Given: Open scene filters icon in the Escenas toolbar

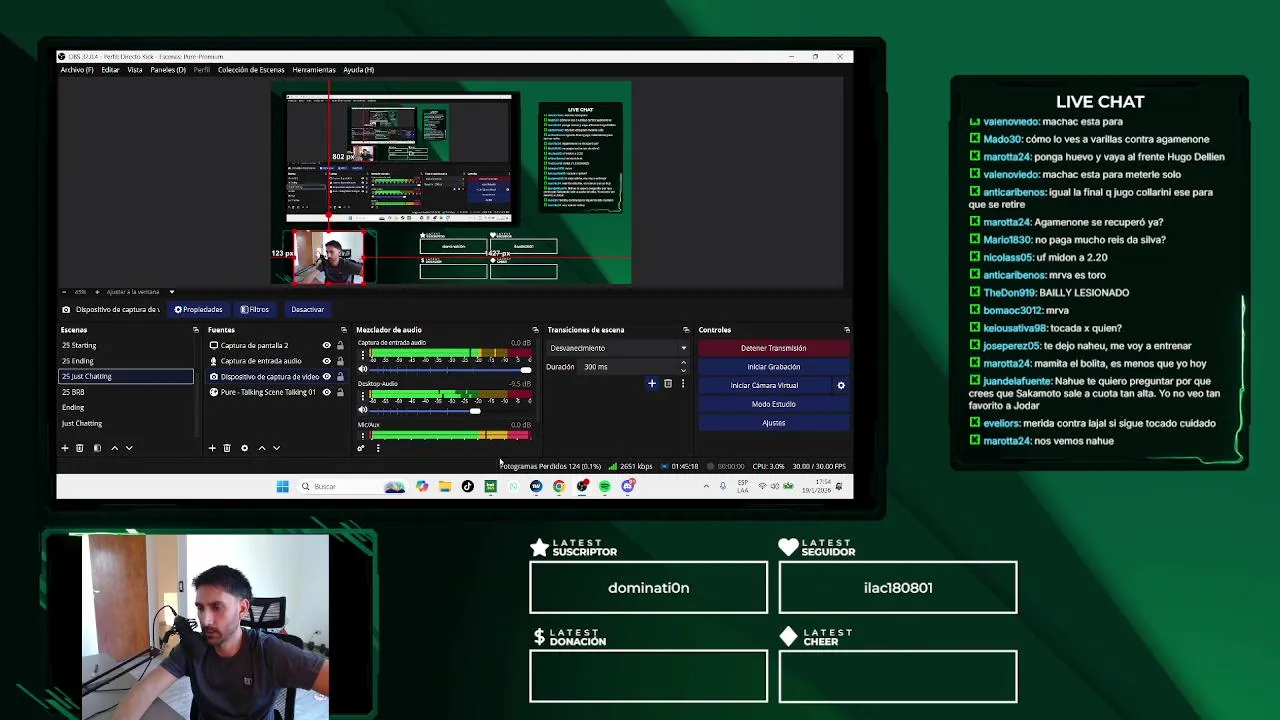Looking at the screenshot, I should click(97, 448).
